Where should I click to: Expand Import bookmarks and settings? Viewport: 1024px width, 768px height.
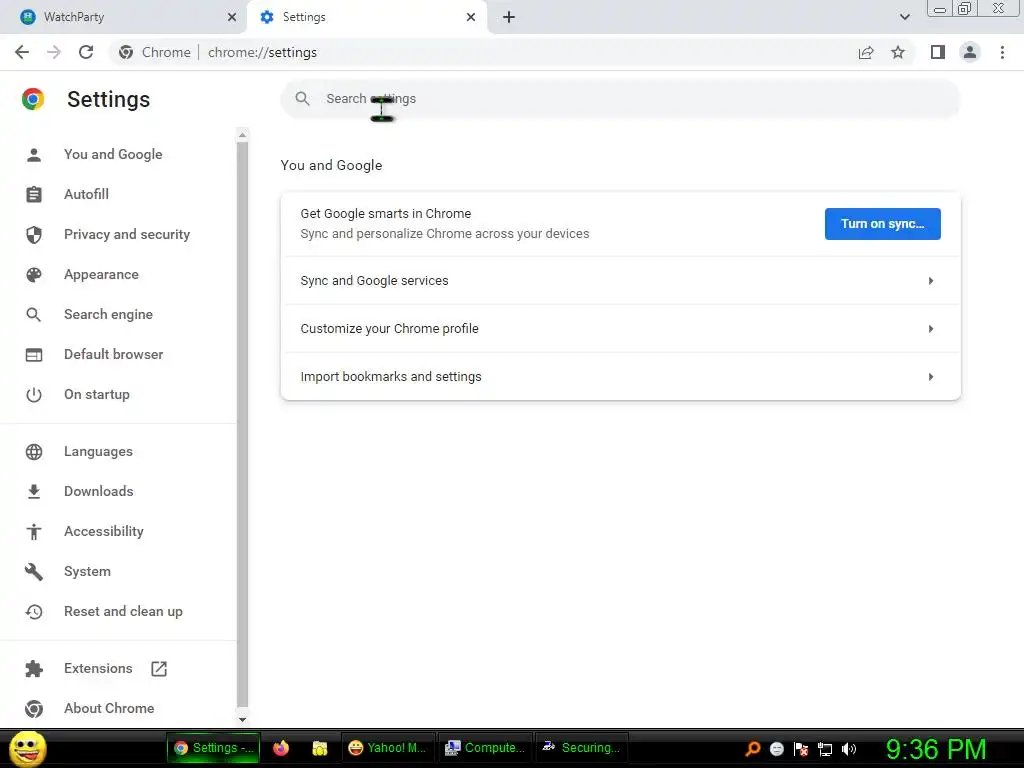tap(620, 377)
